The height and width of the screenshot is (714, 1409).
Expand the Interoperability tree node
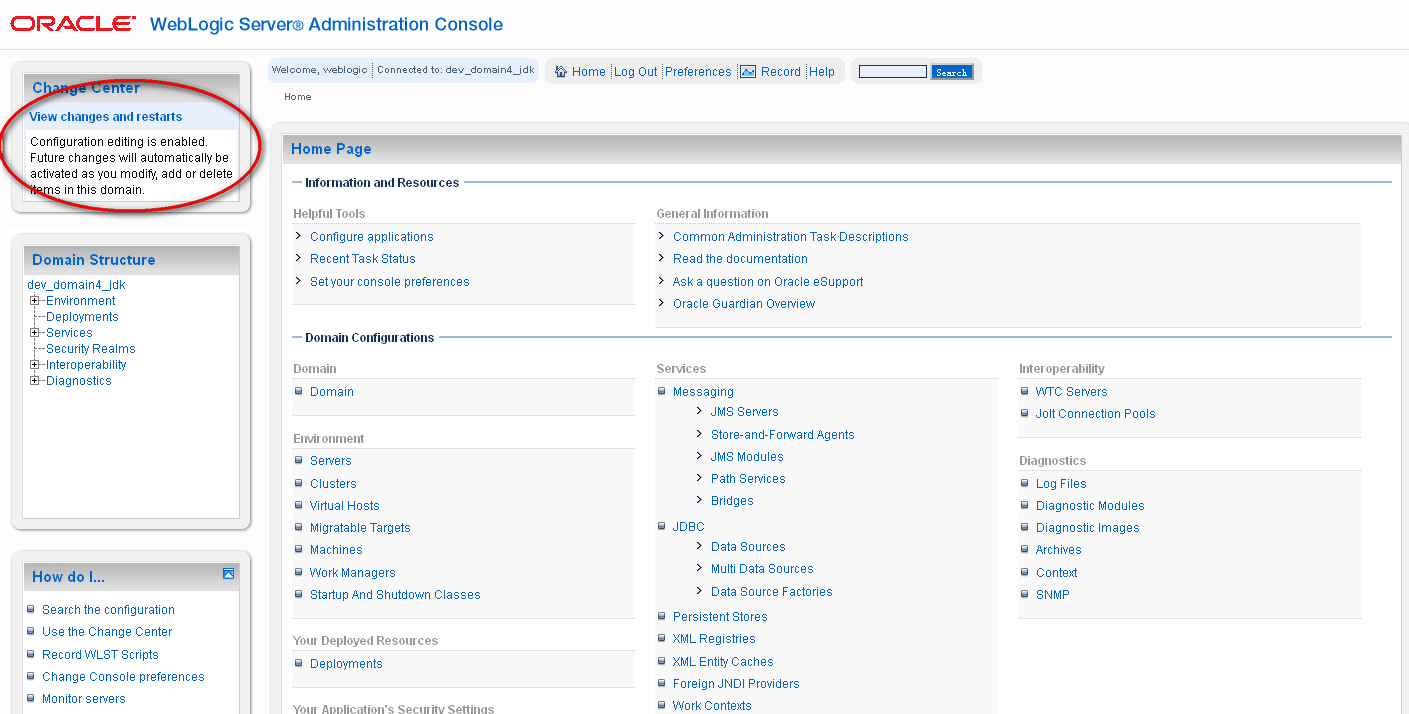(35, 365)
